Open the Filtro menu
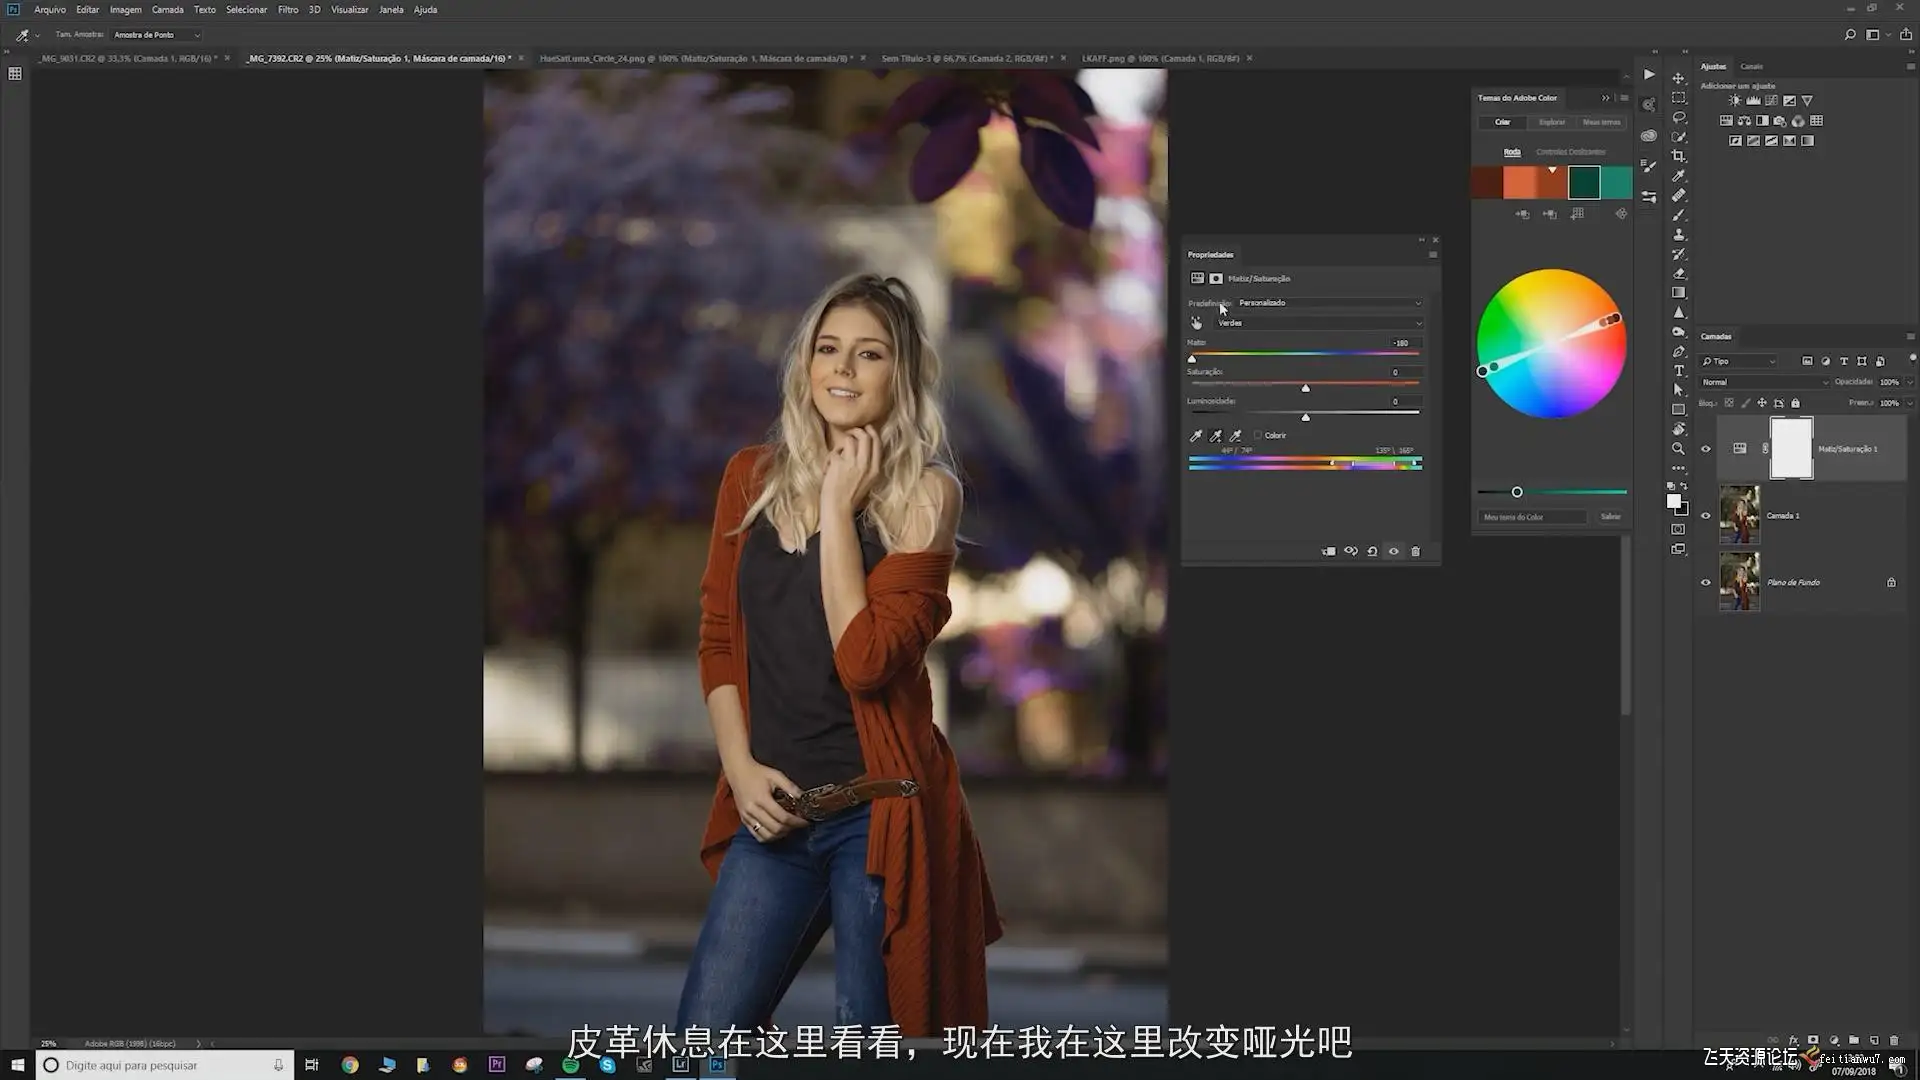The image size is (1920, 1080). (288, 9)
